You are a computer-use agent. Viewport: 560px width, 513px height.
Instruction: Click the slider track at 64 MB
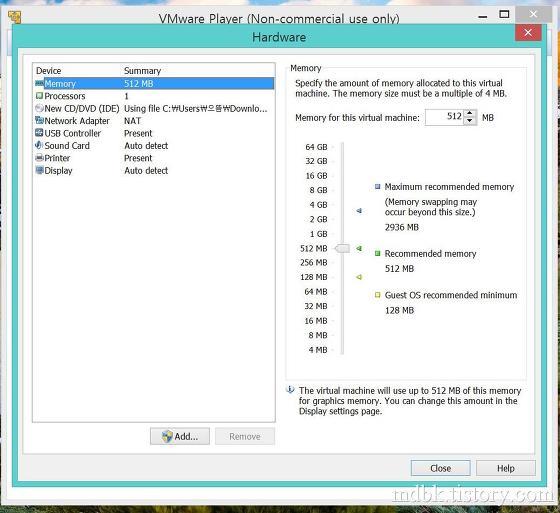tap(342, 292)
